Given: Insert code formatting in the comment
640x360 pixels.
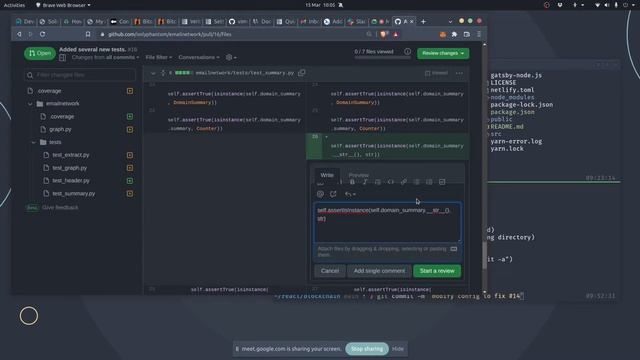Looking at the screenshot, I should [391, 182].
